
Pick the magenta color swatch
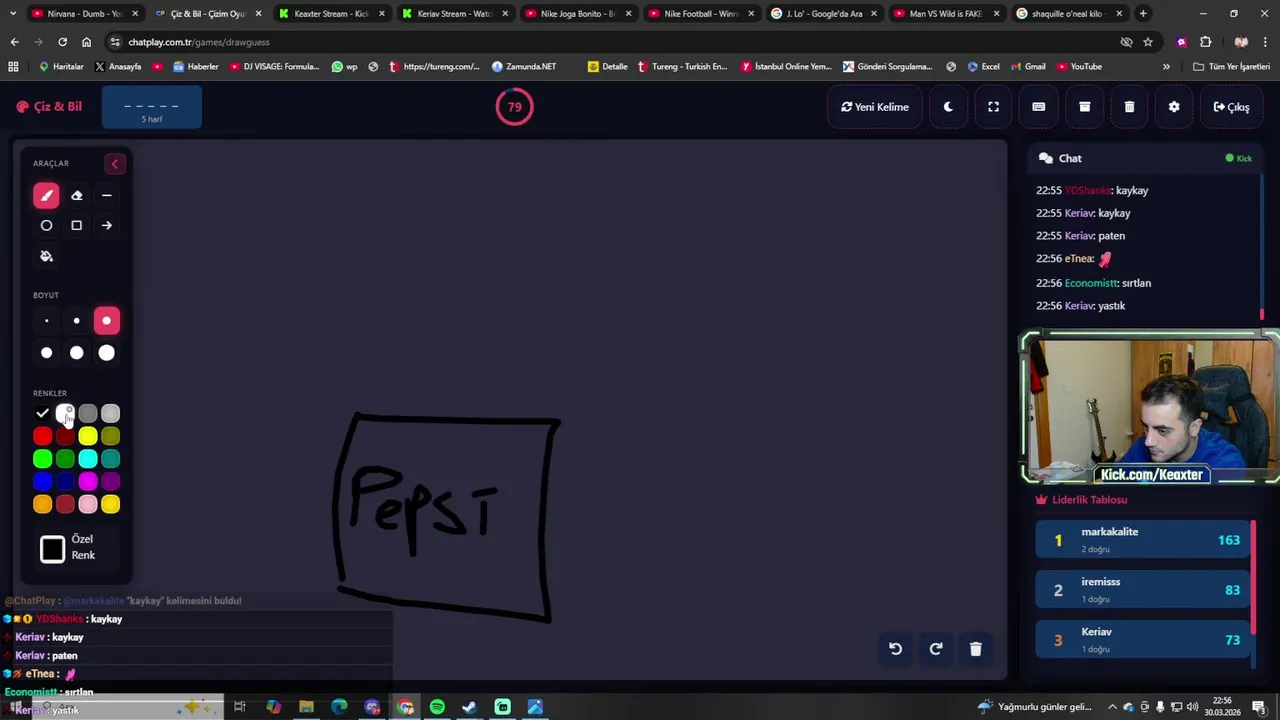coord(88,482)
